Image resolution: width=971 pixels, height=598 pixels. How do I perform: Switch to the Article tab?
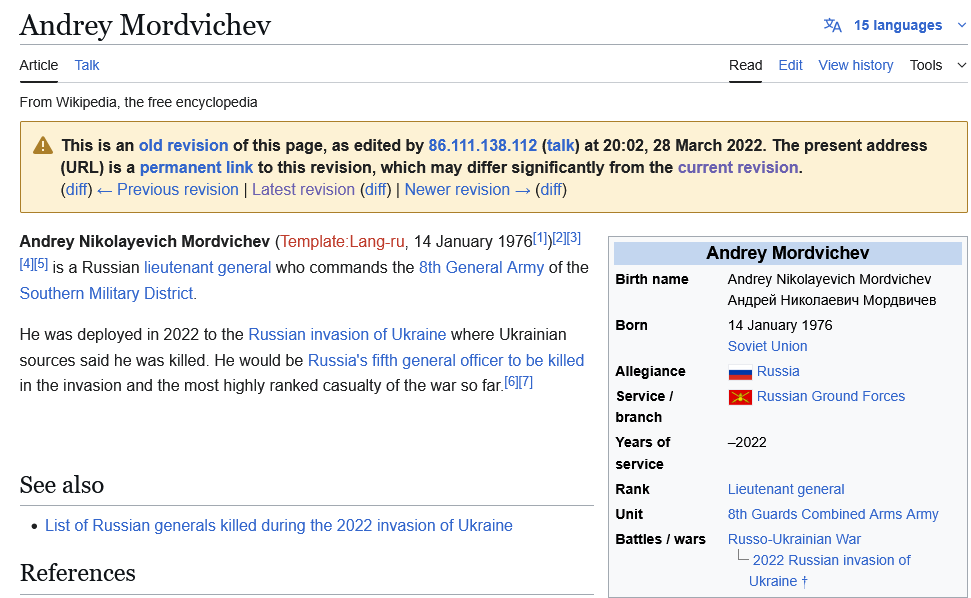(x=38, y=65)
